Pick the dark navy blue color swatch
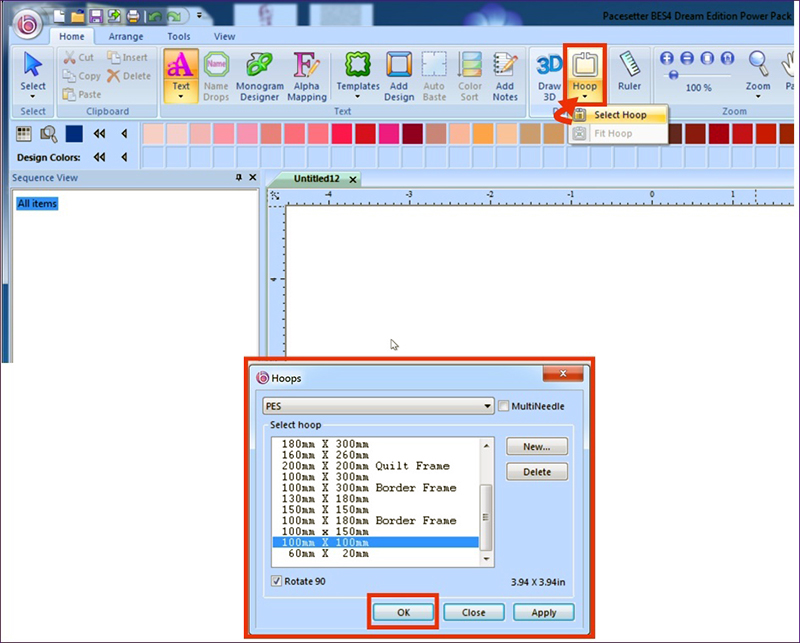This screenshot has height=643, width=800. pyautogui.click(x=74, y=133)
